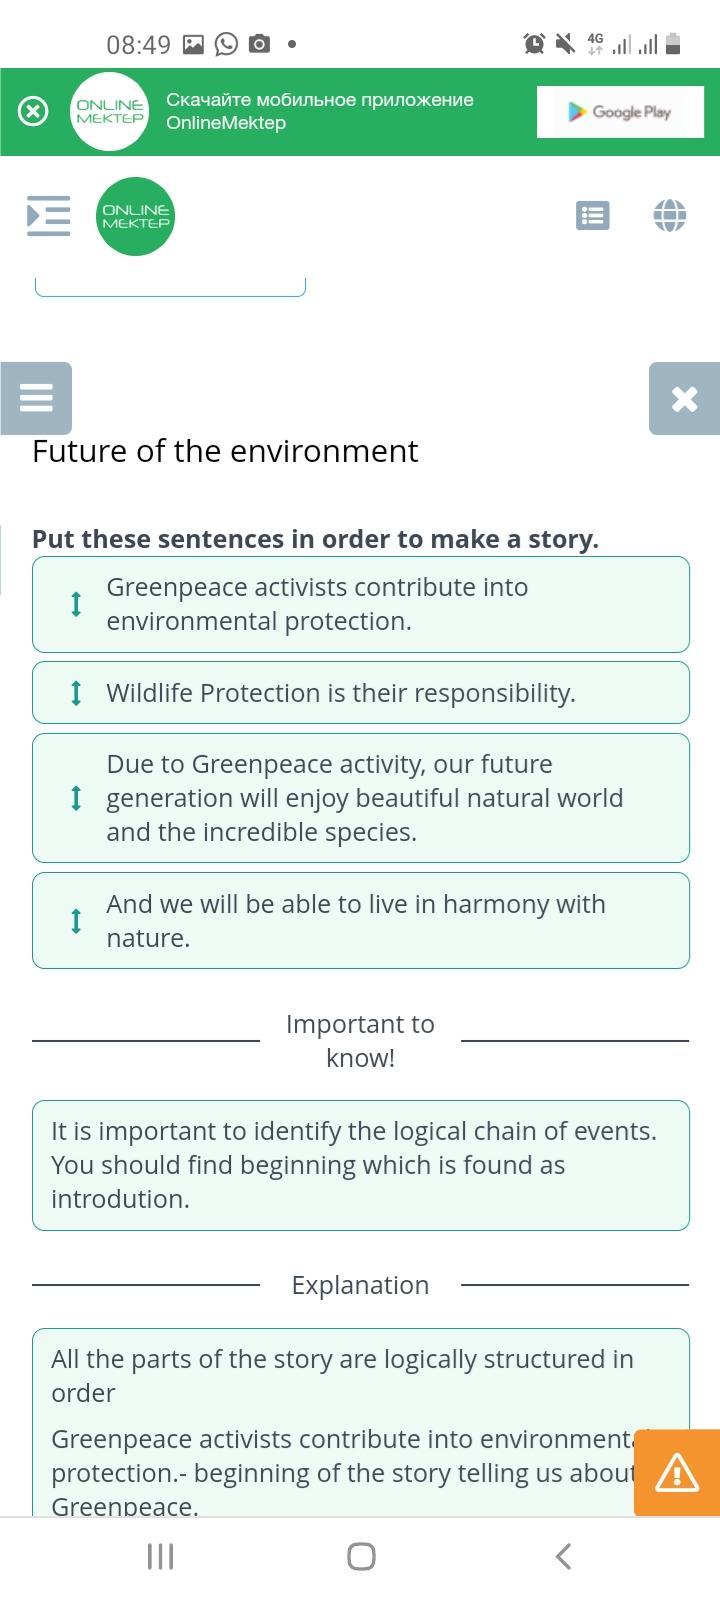720x1600 pixels.
Task: Grab reorder handle for Due to Greenpeace sentence
Action: tap(76, 798)
